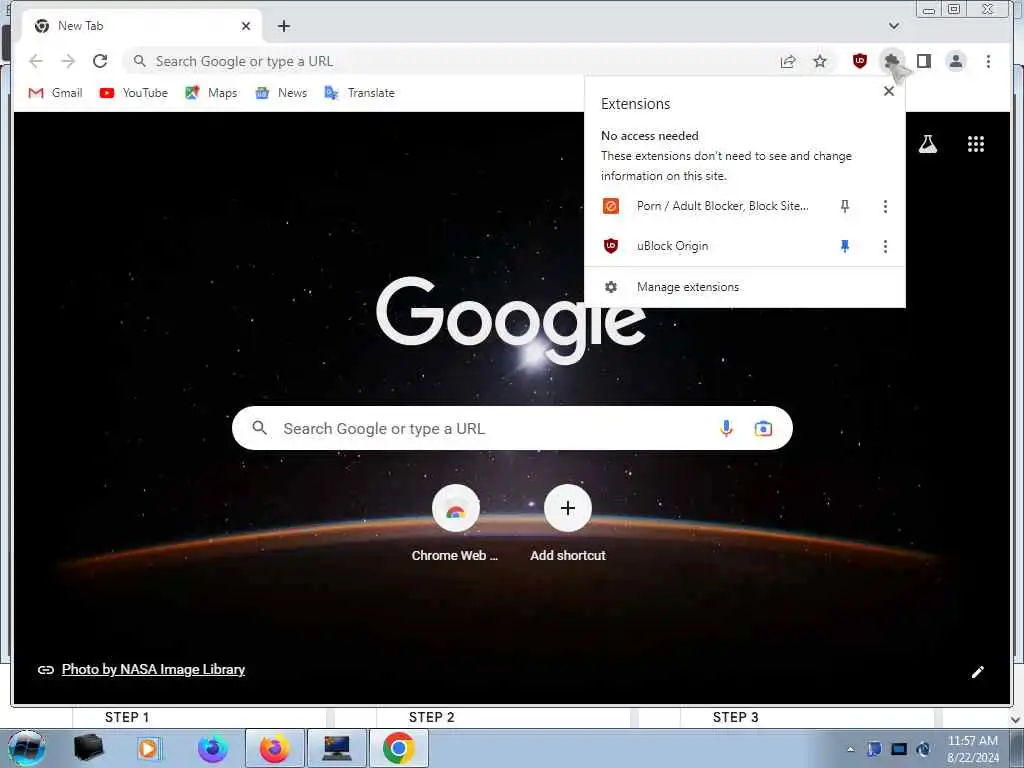This screenshot has height=768, width=1024.
Task: Click the black box taskbar icon
Action: click(x=88, y=748)
